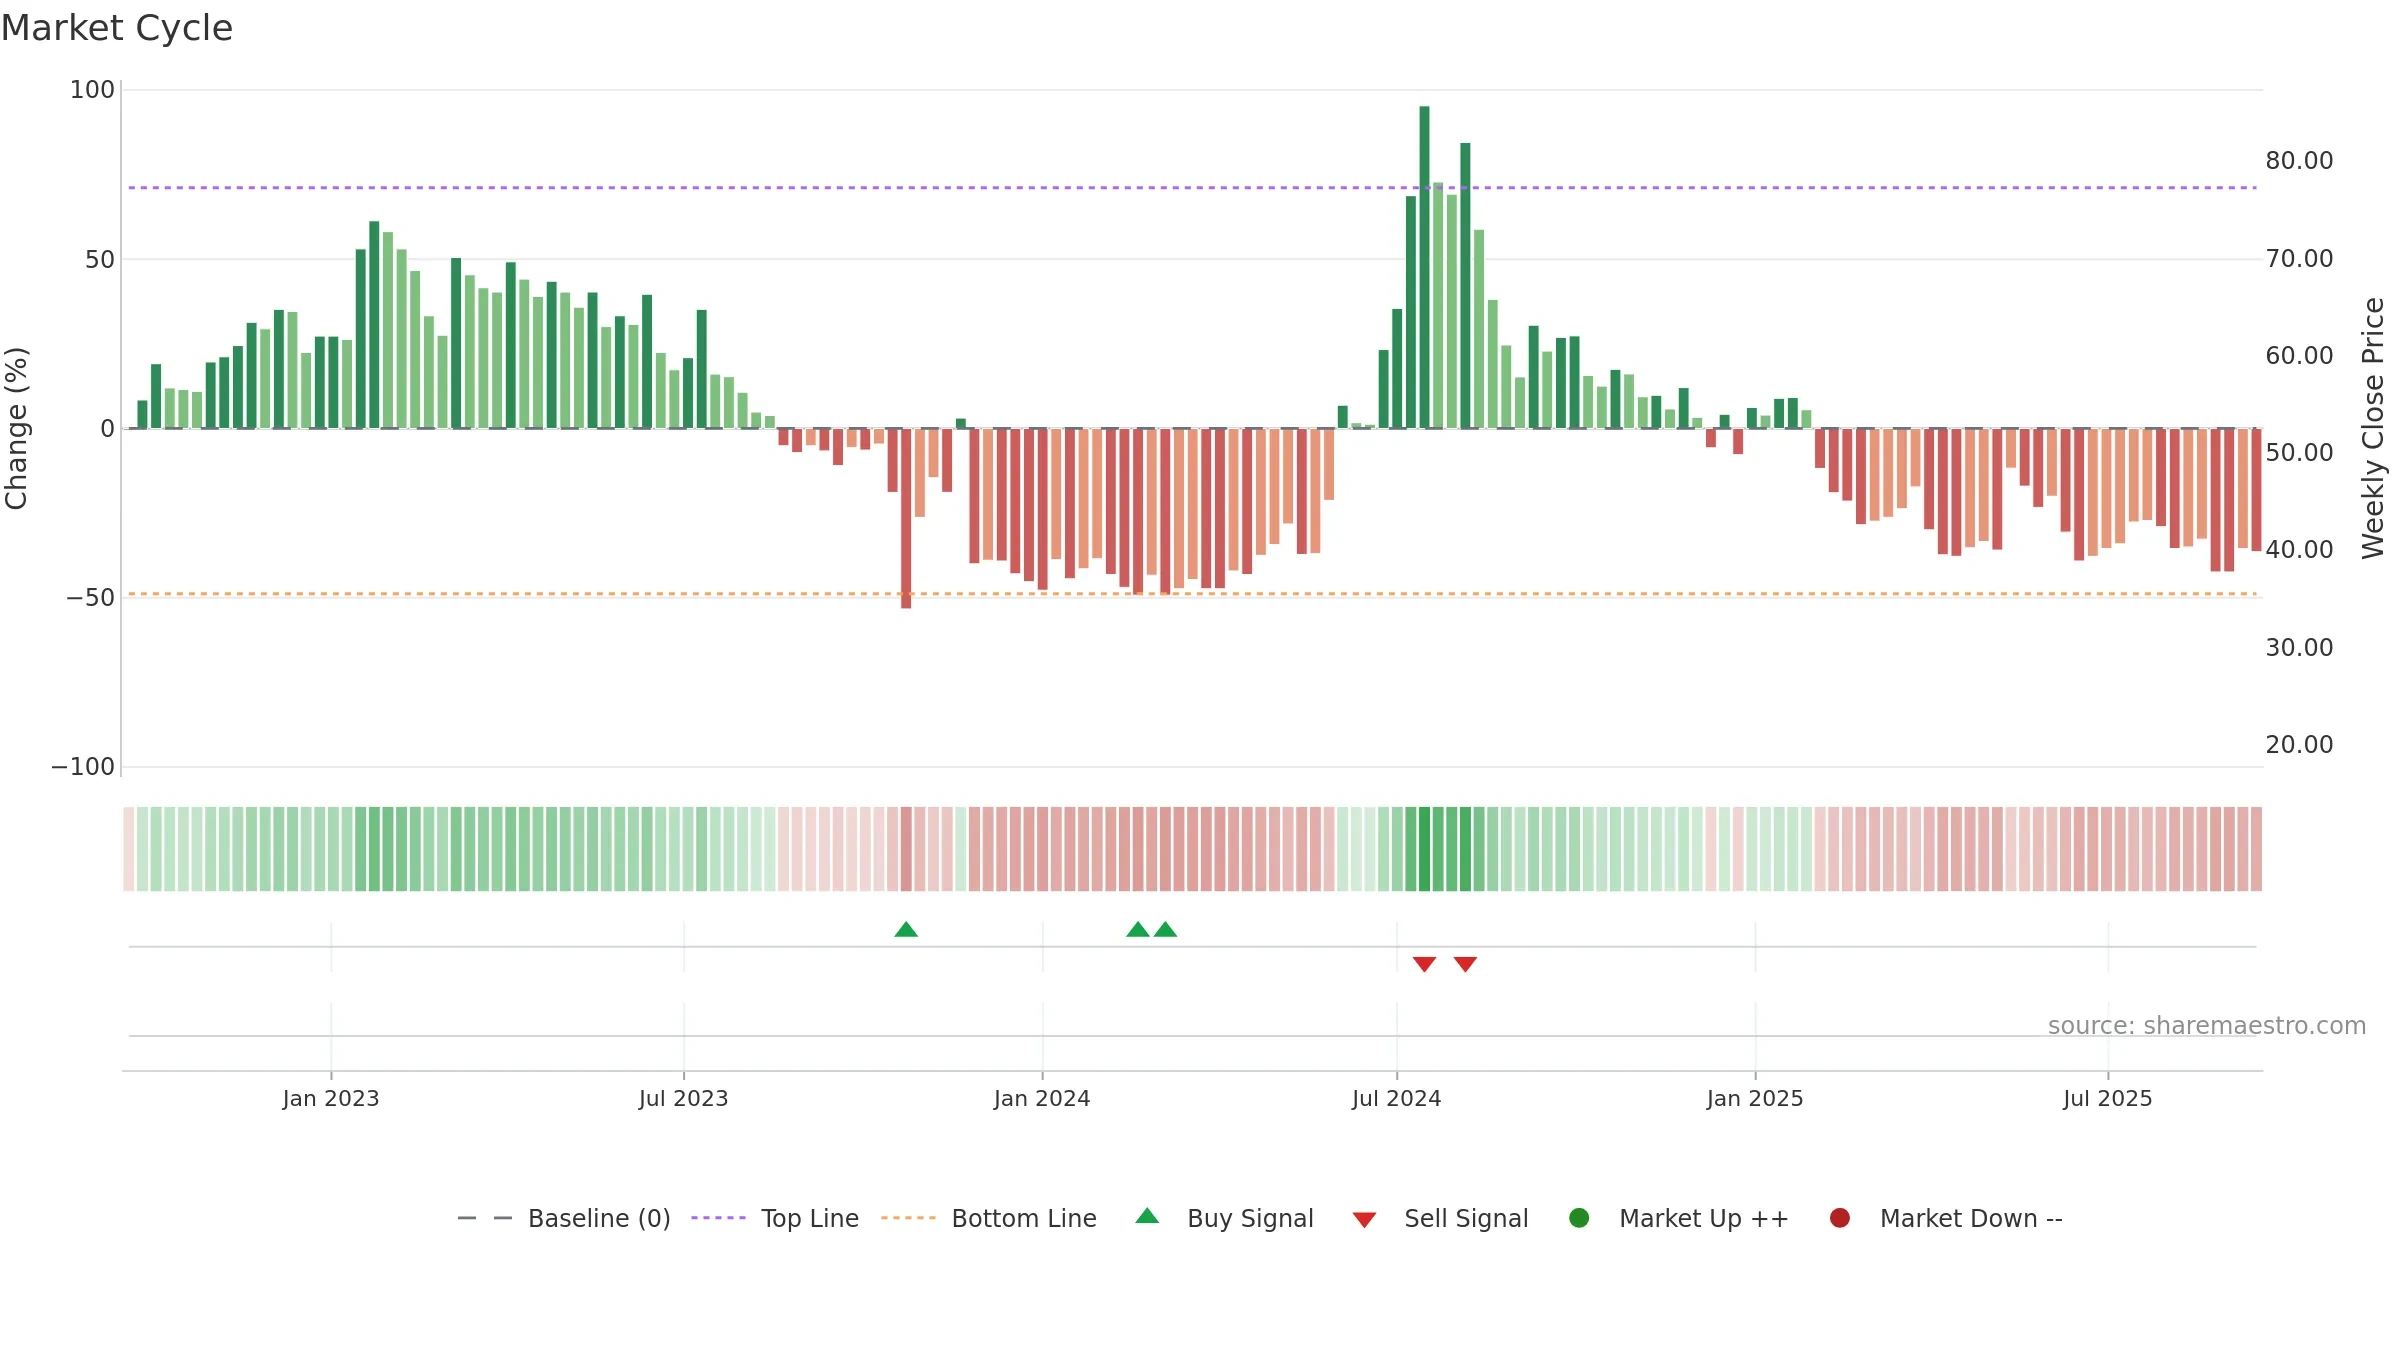The image size is (2400, 1350).
Task: Click the 100 tick label on left axis
Action: pyautogui.click(x=92, y=90)
